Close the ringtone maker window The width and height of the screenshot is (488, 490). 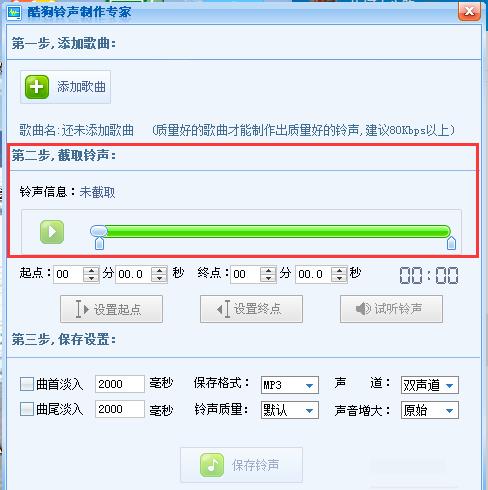pos(469,11)
